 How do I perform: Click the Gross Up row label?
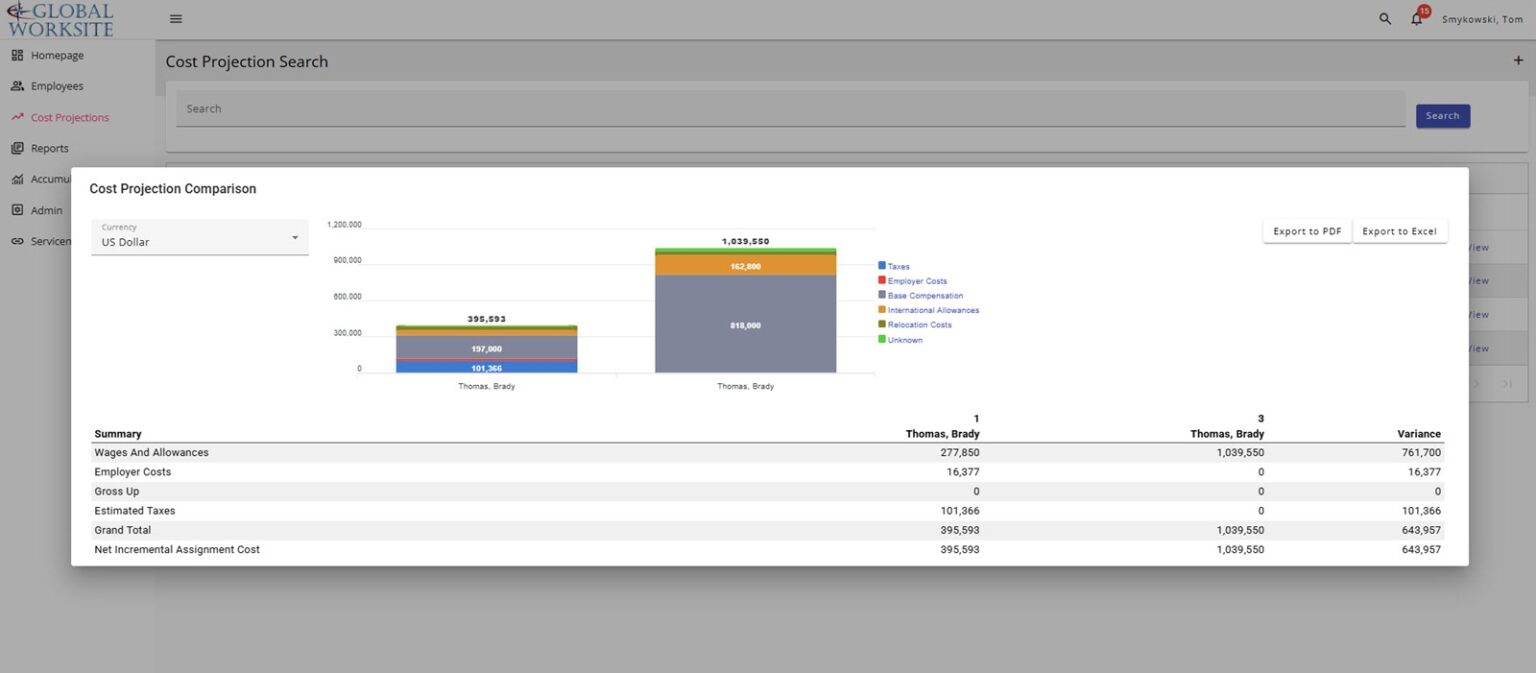(117, 491)
